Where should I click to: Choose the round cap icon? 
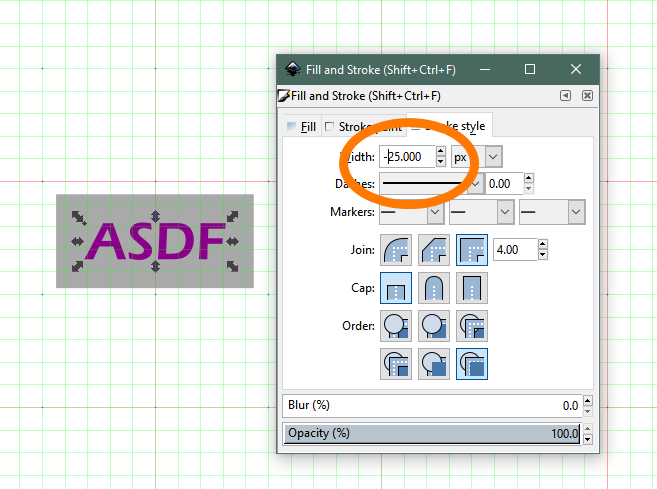[x=433, y=289]
